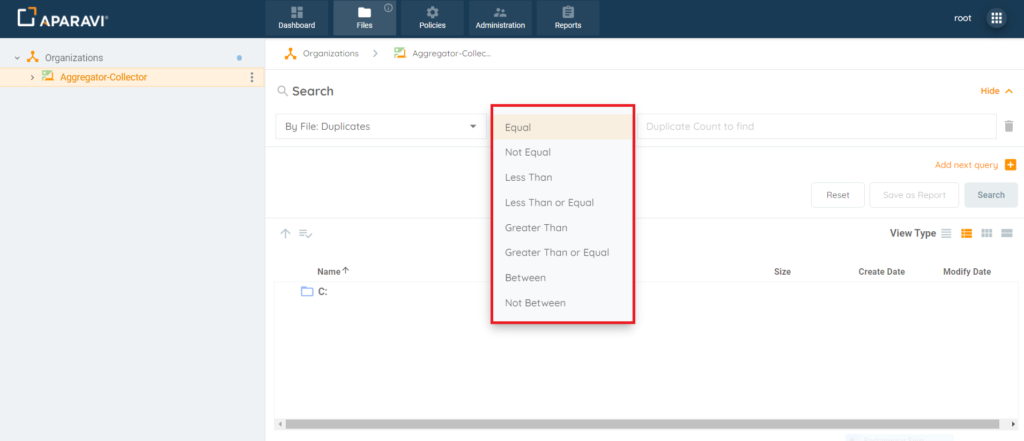Choose the Not Between operator option
This screenshot has height=441, width=1024.
(535, 303)
